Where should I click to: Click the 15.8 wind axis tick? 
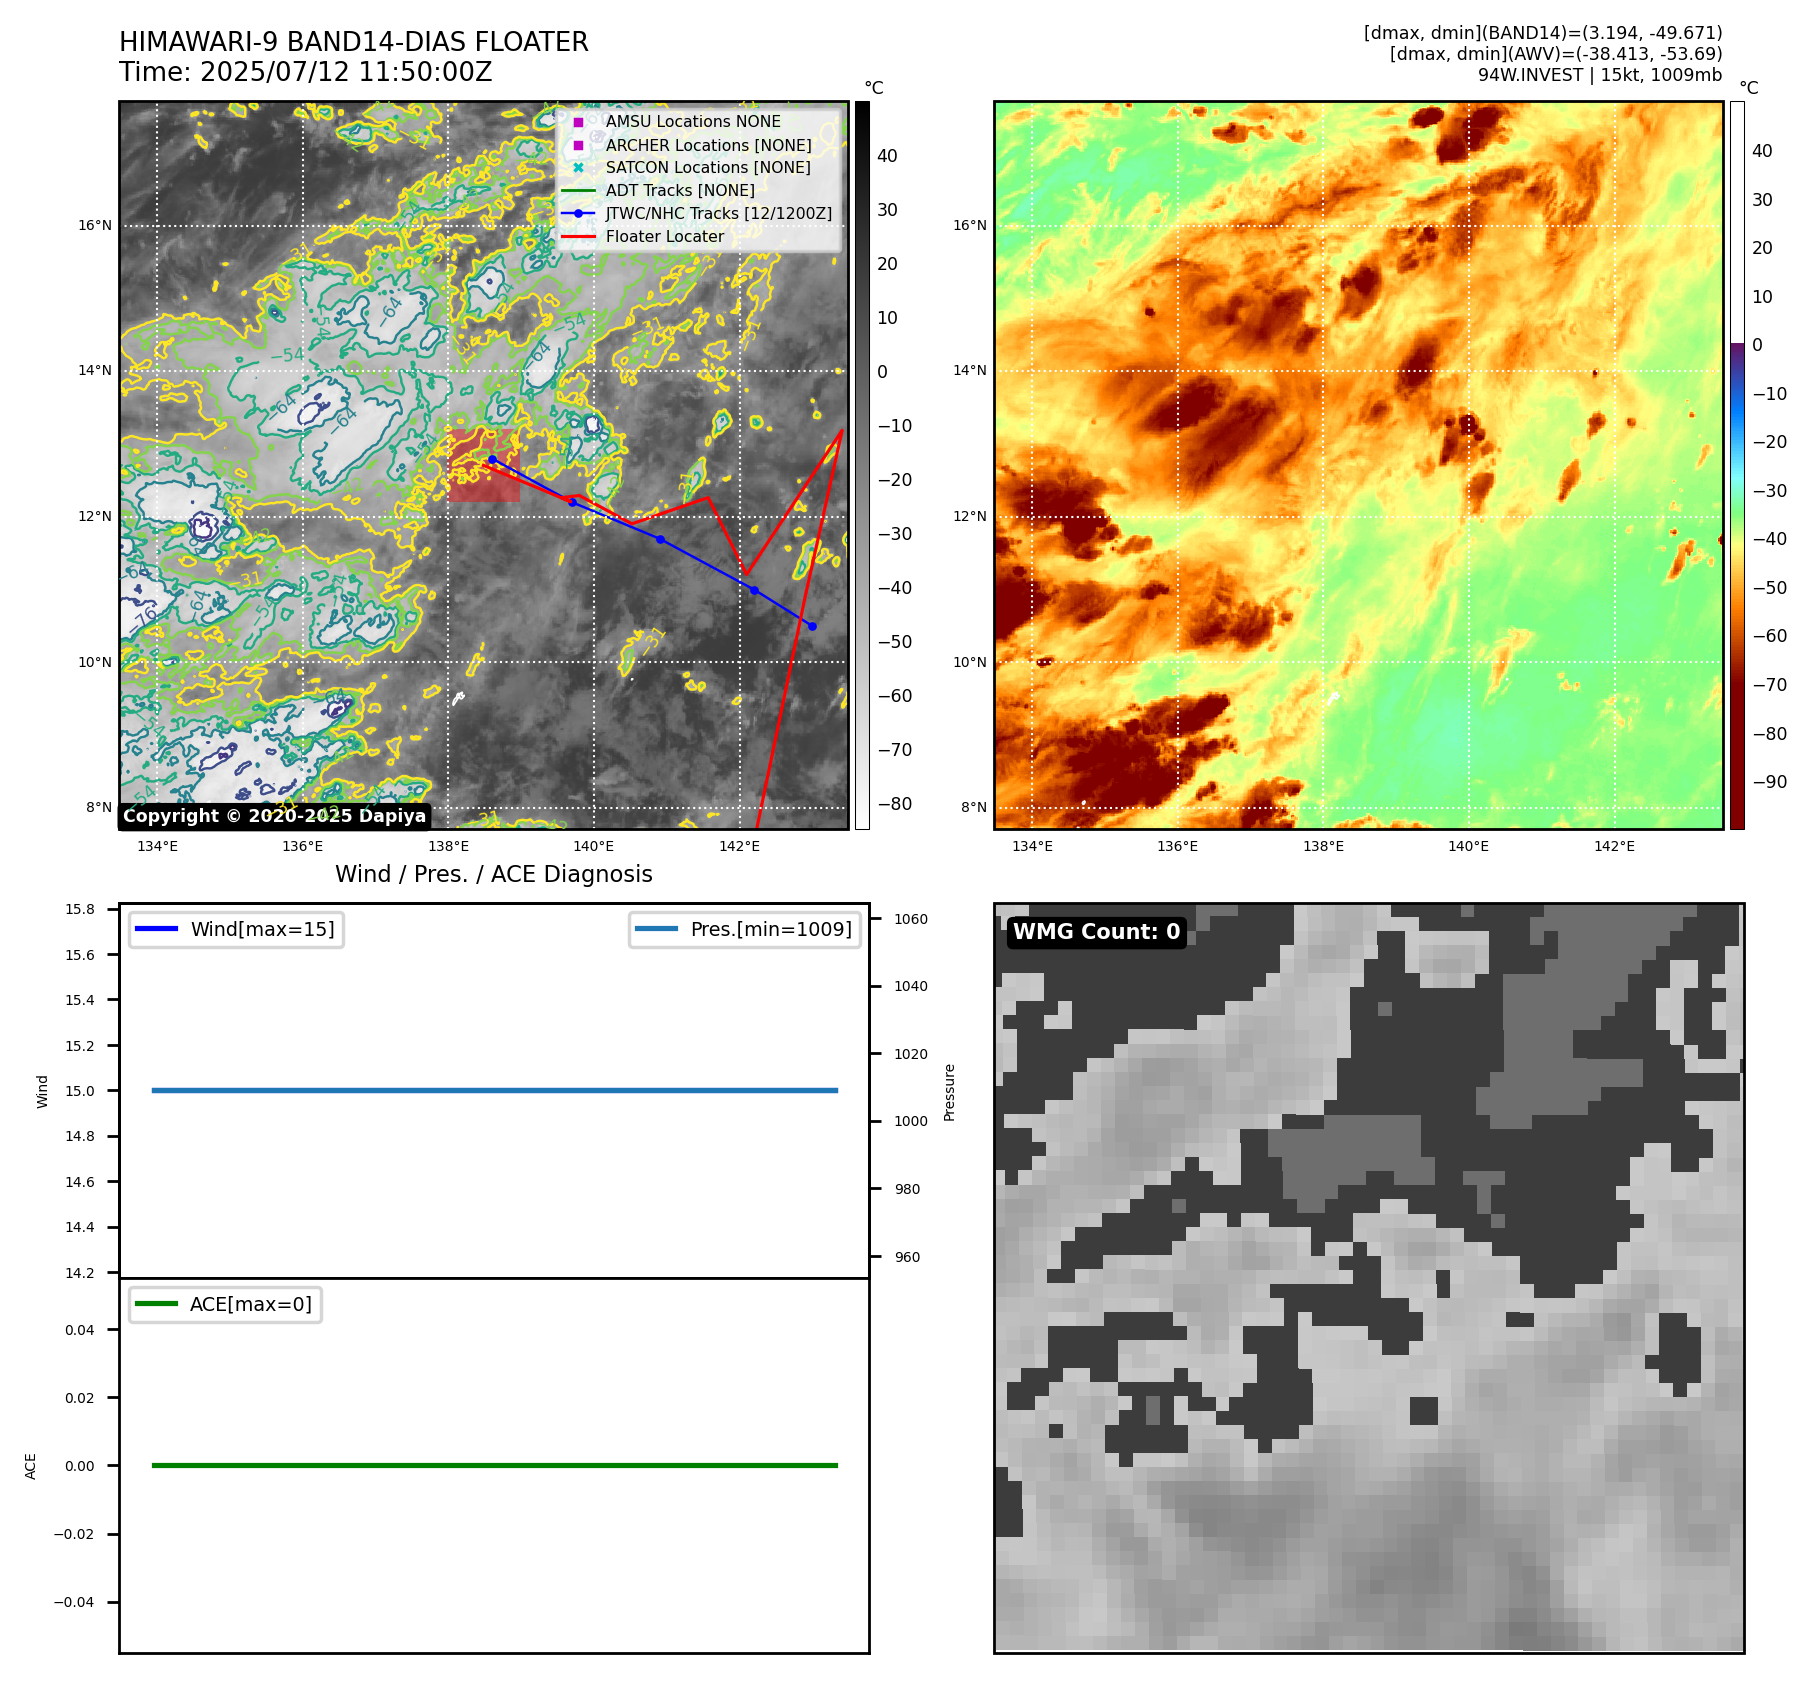click(x=80, y=910)
